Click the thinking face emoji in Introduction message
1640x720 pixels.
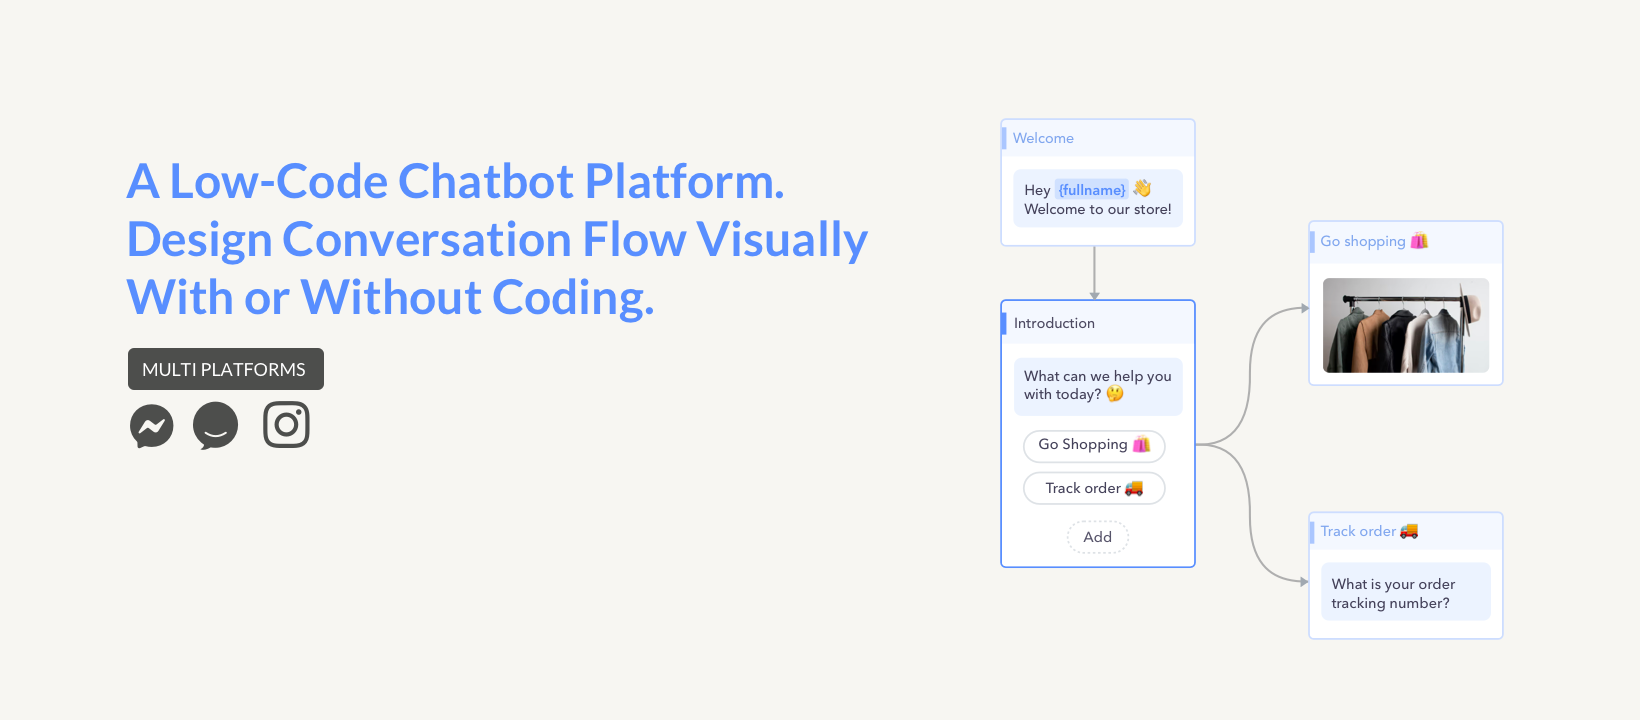1115,394
